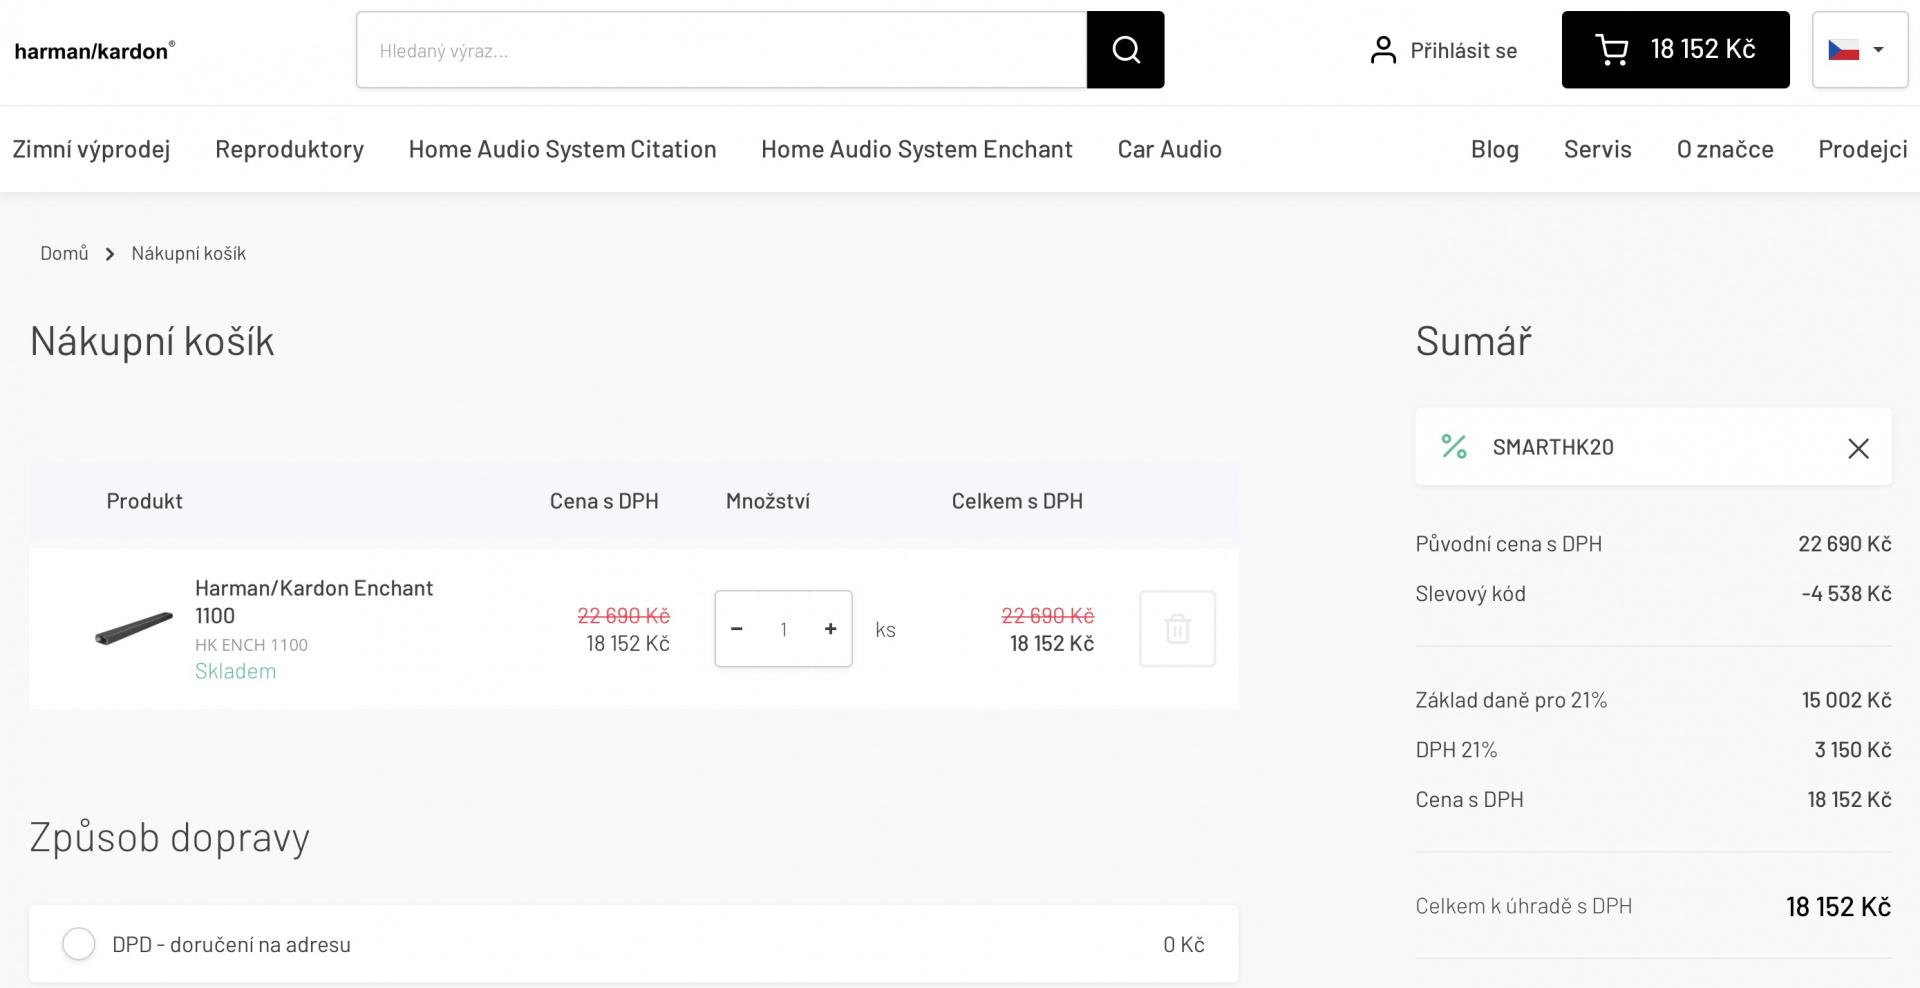1920x988 pixels.
Task: Open the Reproduktory menu
Action: pyautogui.click(x=289, y=149)
